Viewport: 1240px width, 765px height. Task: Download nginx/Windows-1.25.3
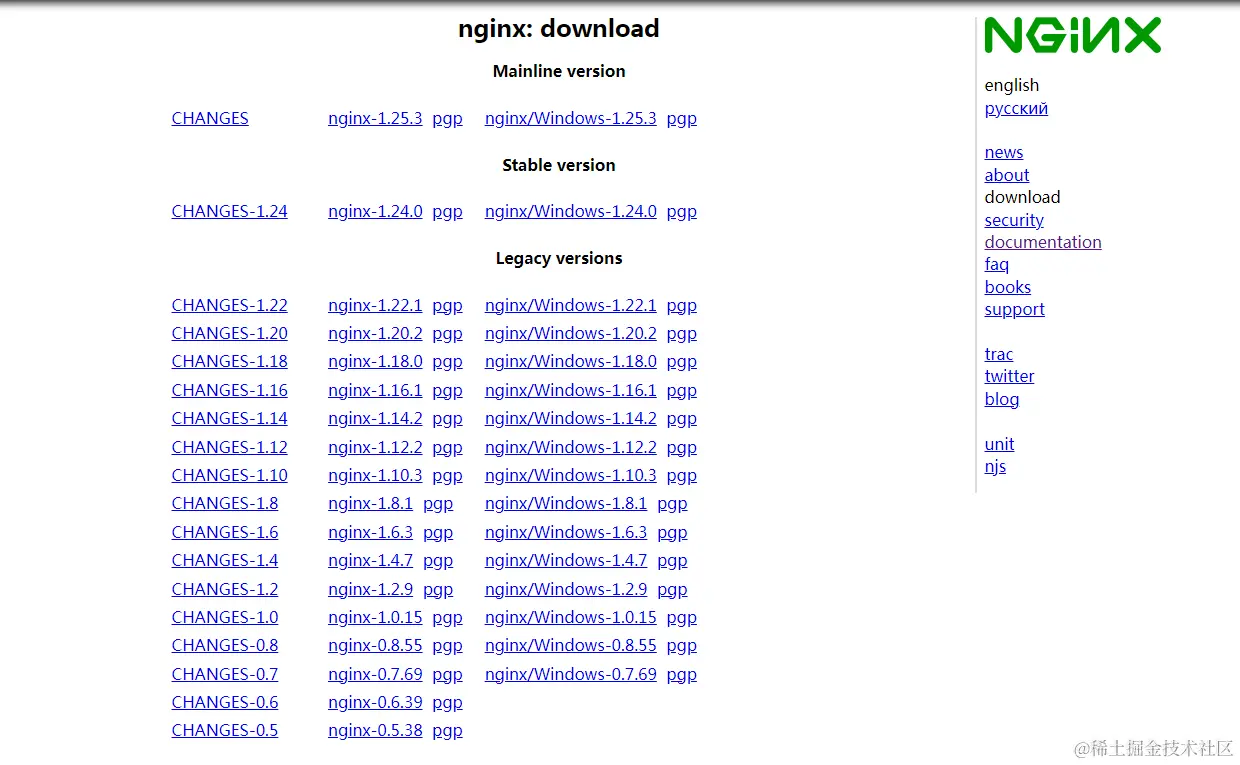[x=571, y=118]
